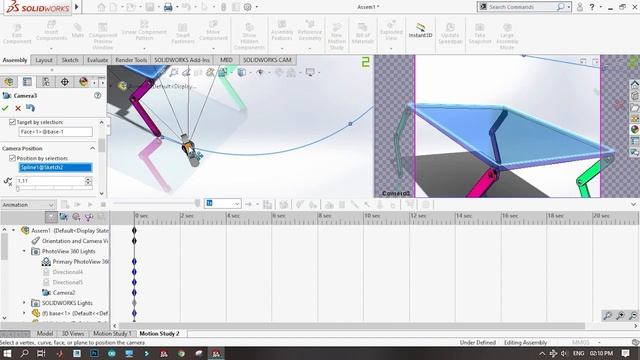Cancel the Camera3 PropertyManager with red X
The image size is (640, 360).
18,108
